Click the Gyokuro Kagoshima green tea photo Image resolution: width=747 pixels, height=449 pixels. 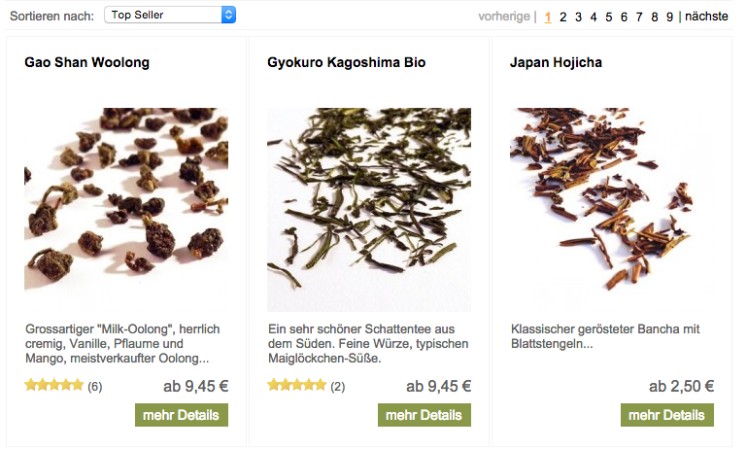(369, 210)
